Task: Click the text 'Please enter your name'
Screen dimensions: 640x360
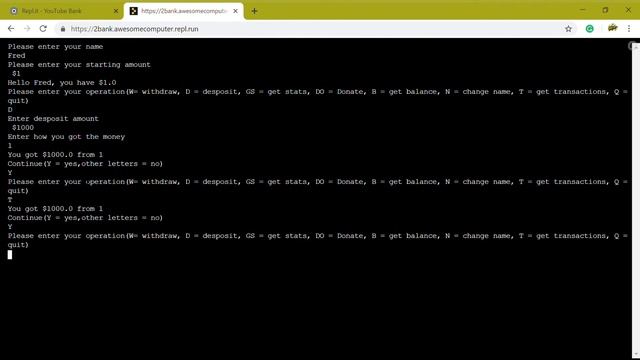Action: 55,47
